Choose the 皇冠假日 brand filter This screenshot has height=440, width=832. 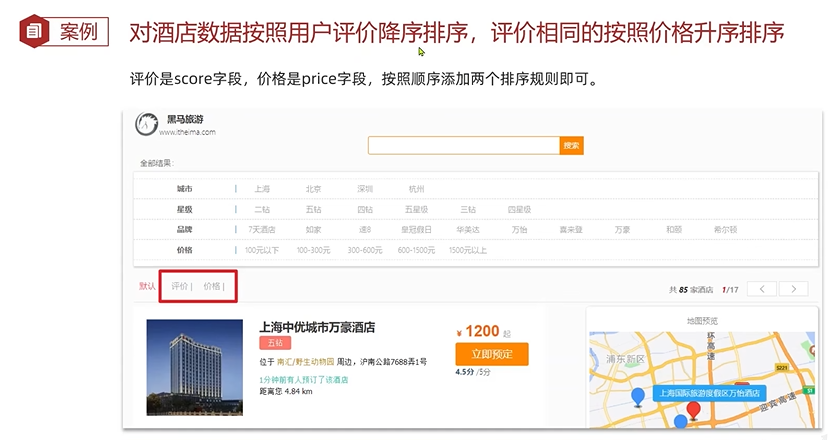coord(416,230)
